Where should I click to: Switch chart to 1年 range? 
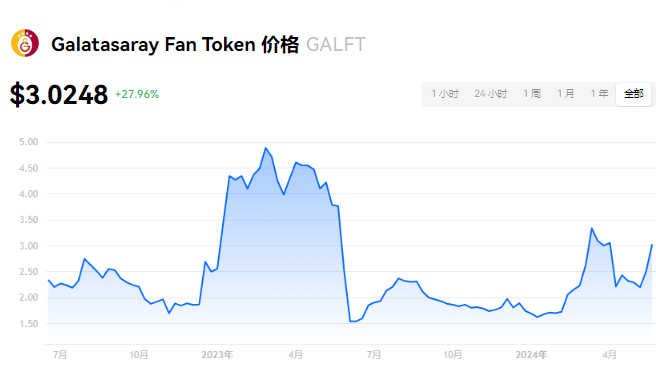click(599, 94)
